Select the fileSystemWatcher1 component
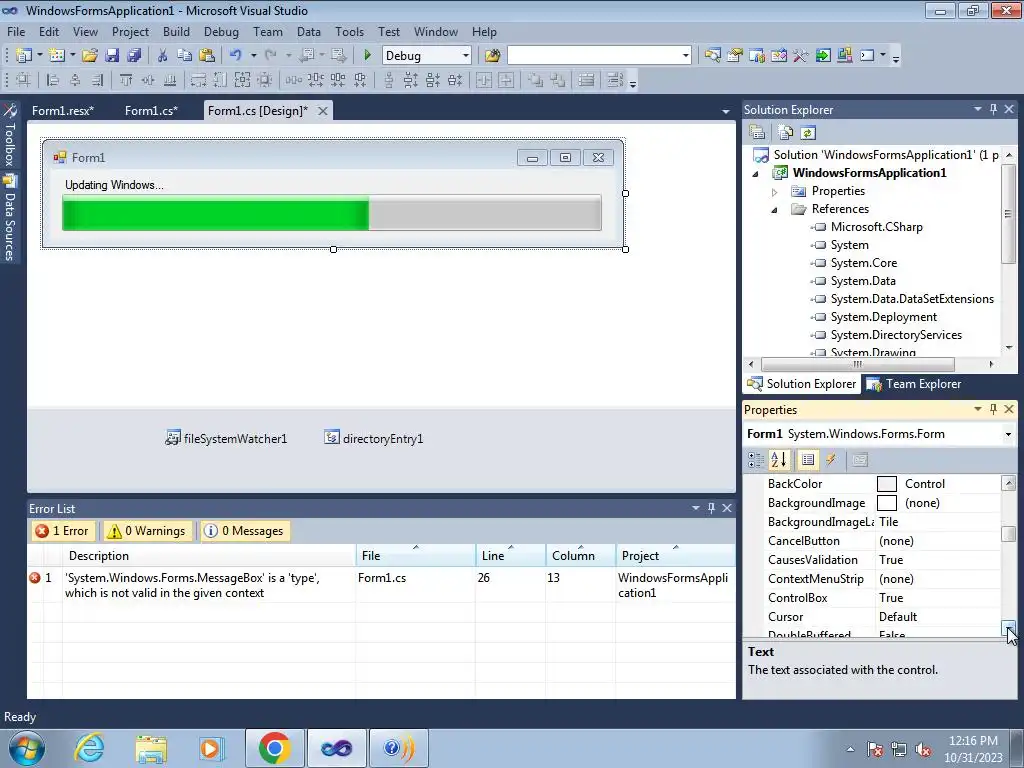1024x768 pixels. [226, 438]
